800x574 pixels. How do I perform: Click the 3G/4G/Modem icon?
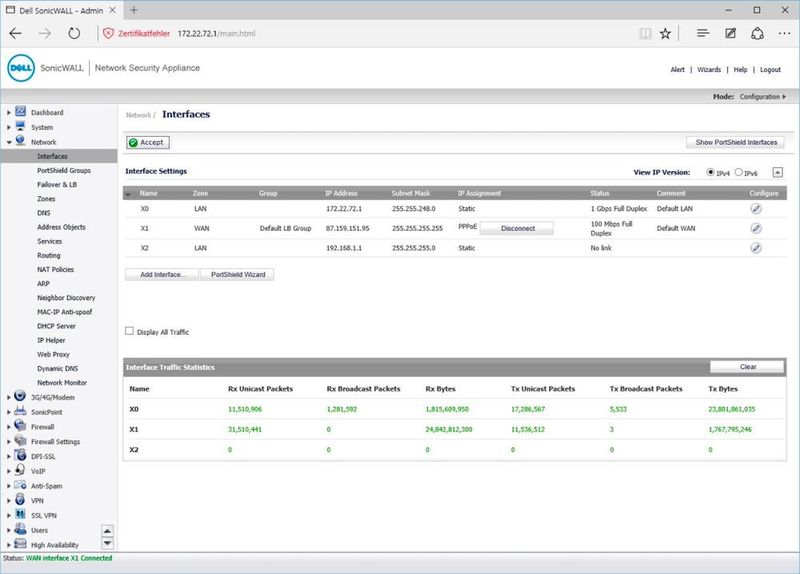tap(20, 396)
